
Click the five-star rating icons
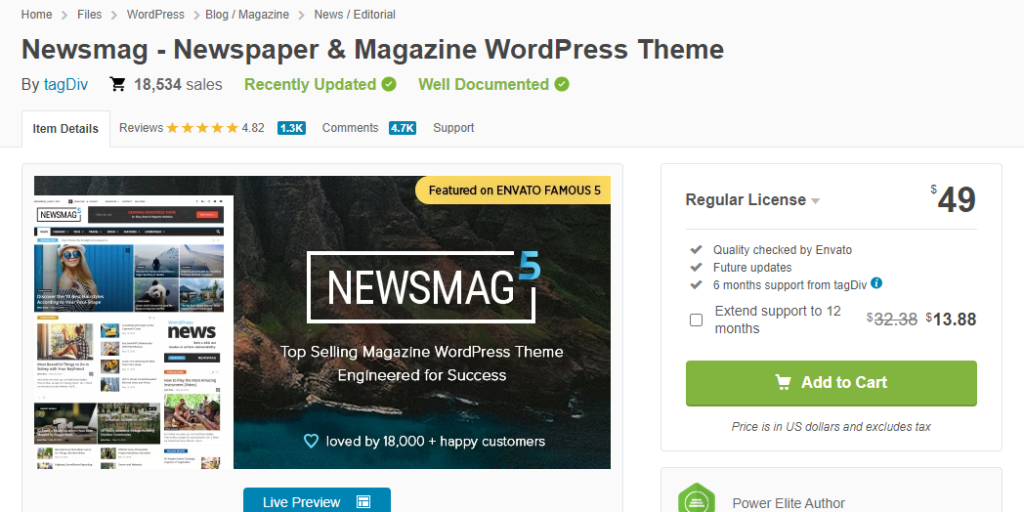tap(202, 128)
